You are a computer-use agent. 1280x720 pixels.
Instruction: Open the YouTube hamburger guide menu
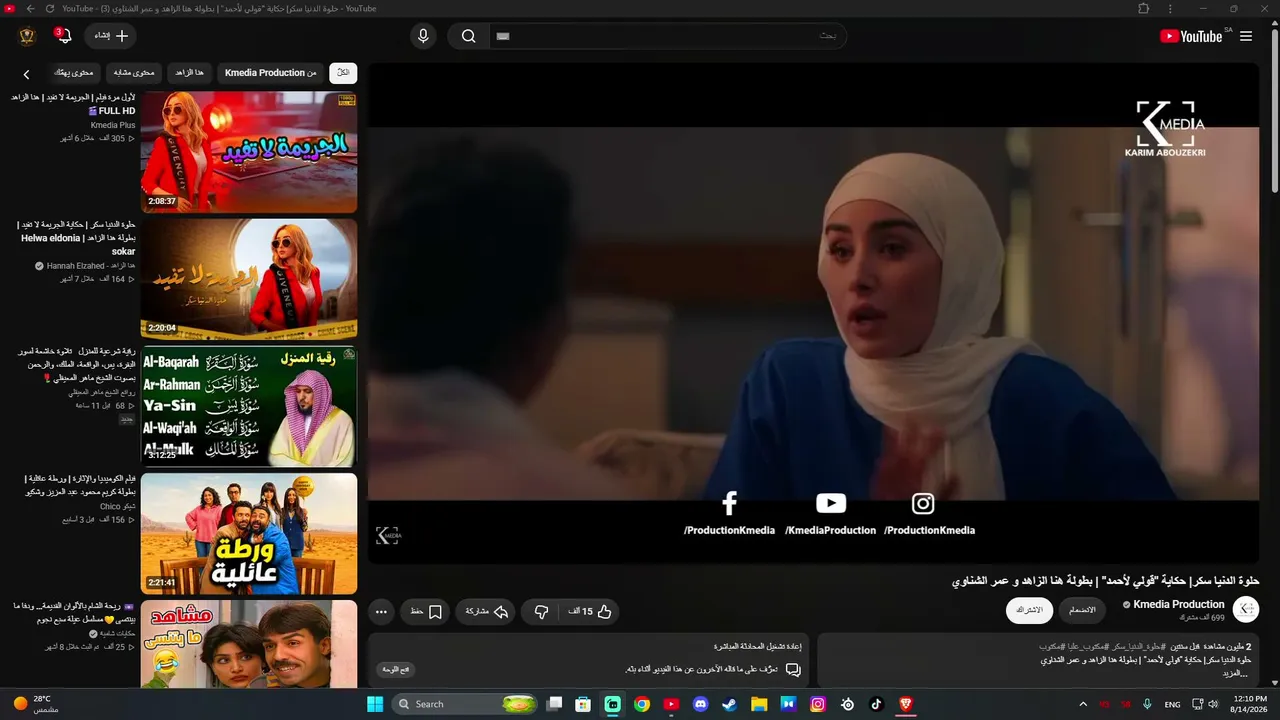[x=1246, y=36]
